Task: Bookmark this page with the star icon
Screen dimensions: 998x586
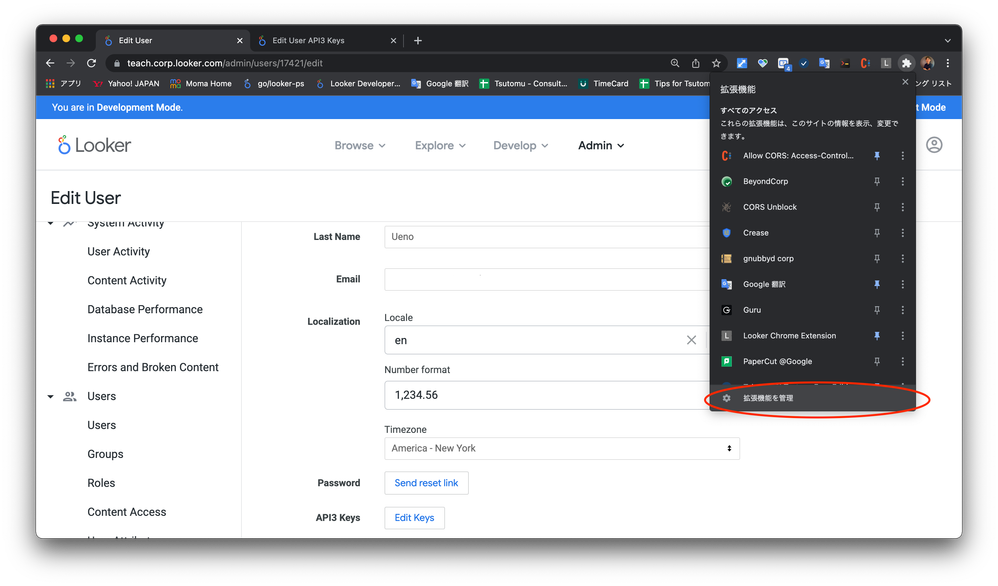Action: click(716, 63)
